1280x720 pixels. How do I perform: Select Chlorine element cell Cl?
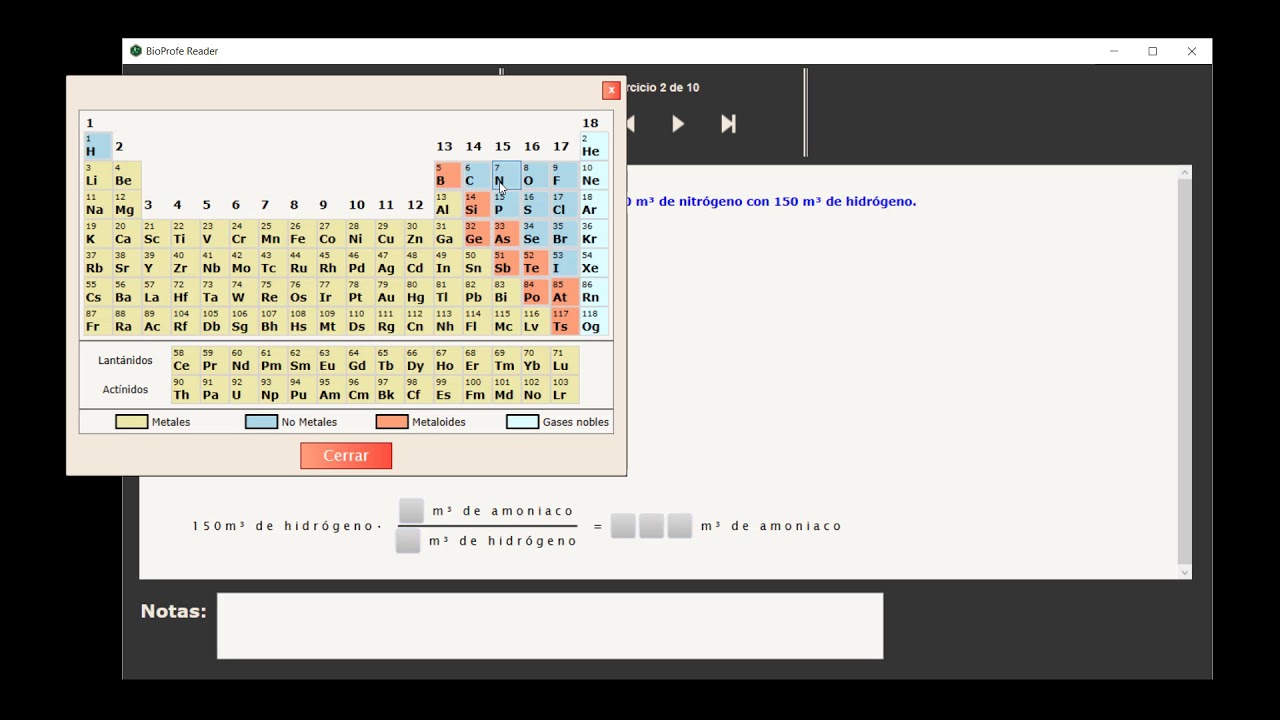pos(564,204)
